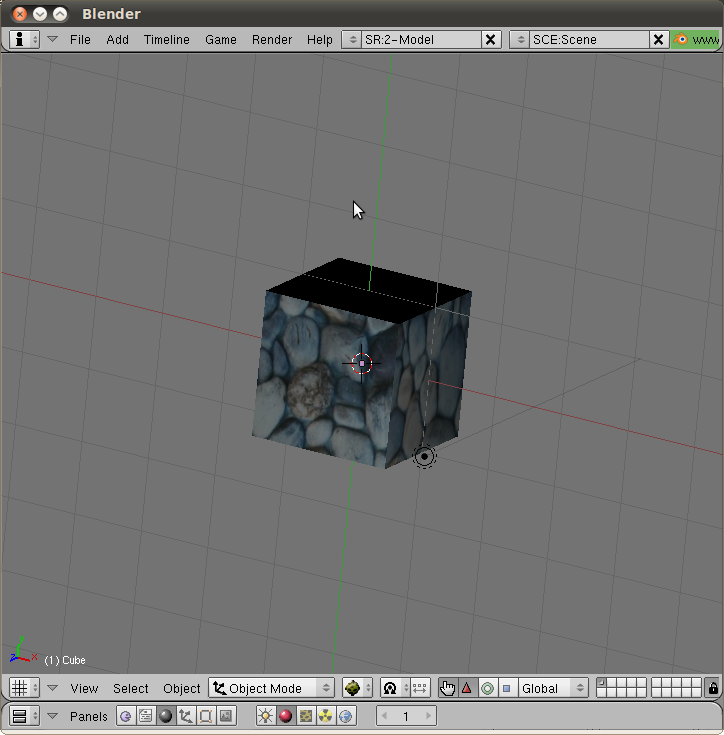Image resolution: width=724 pixels, height=735 pixels.
Task: Enable the translate manipulator red triangle
Action: (x=466, y=688)
